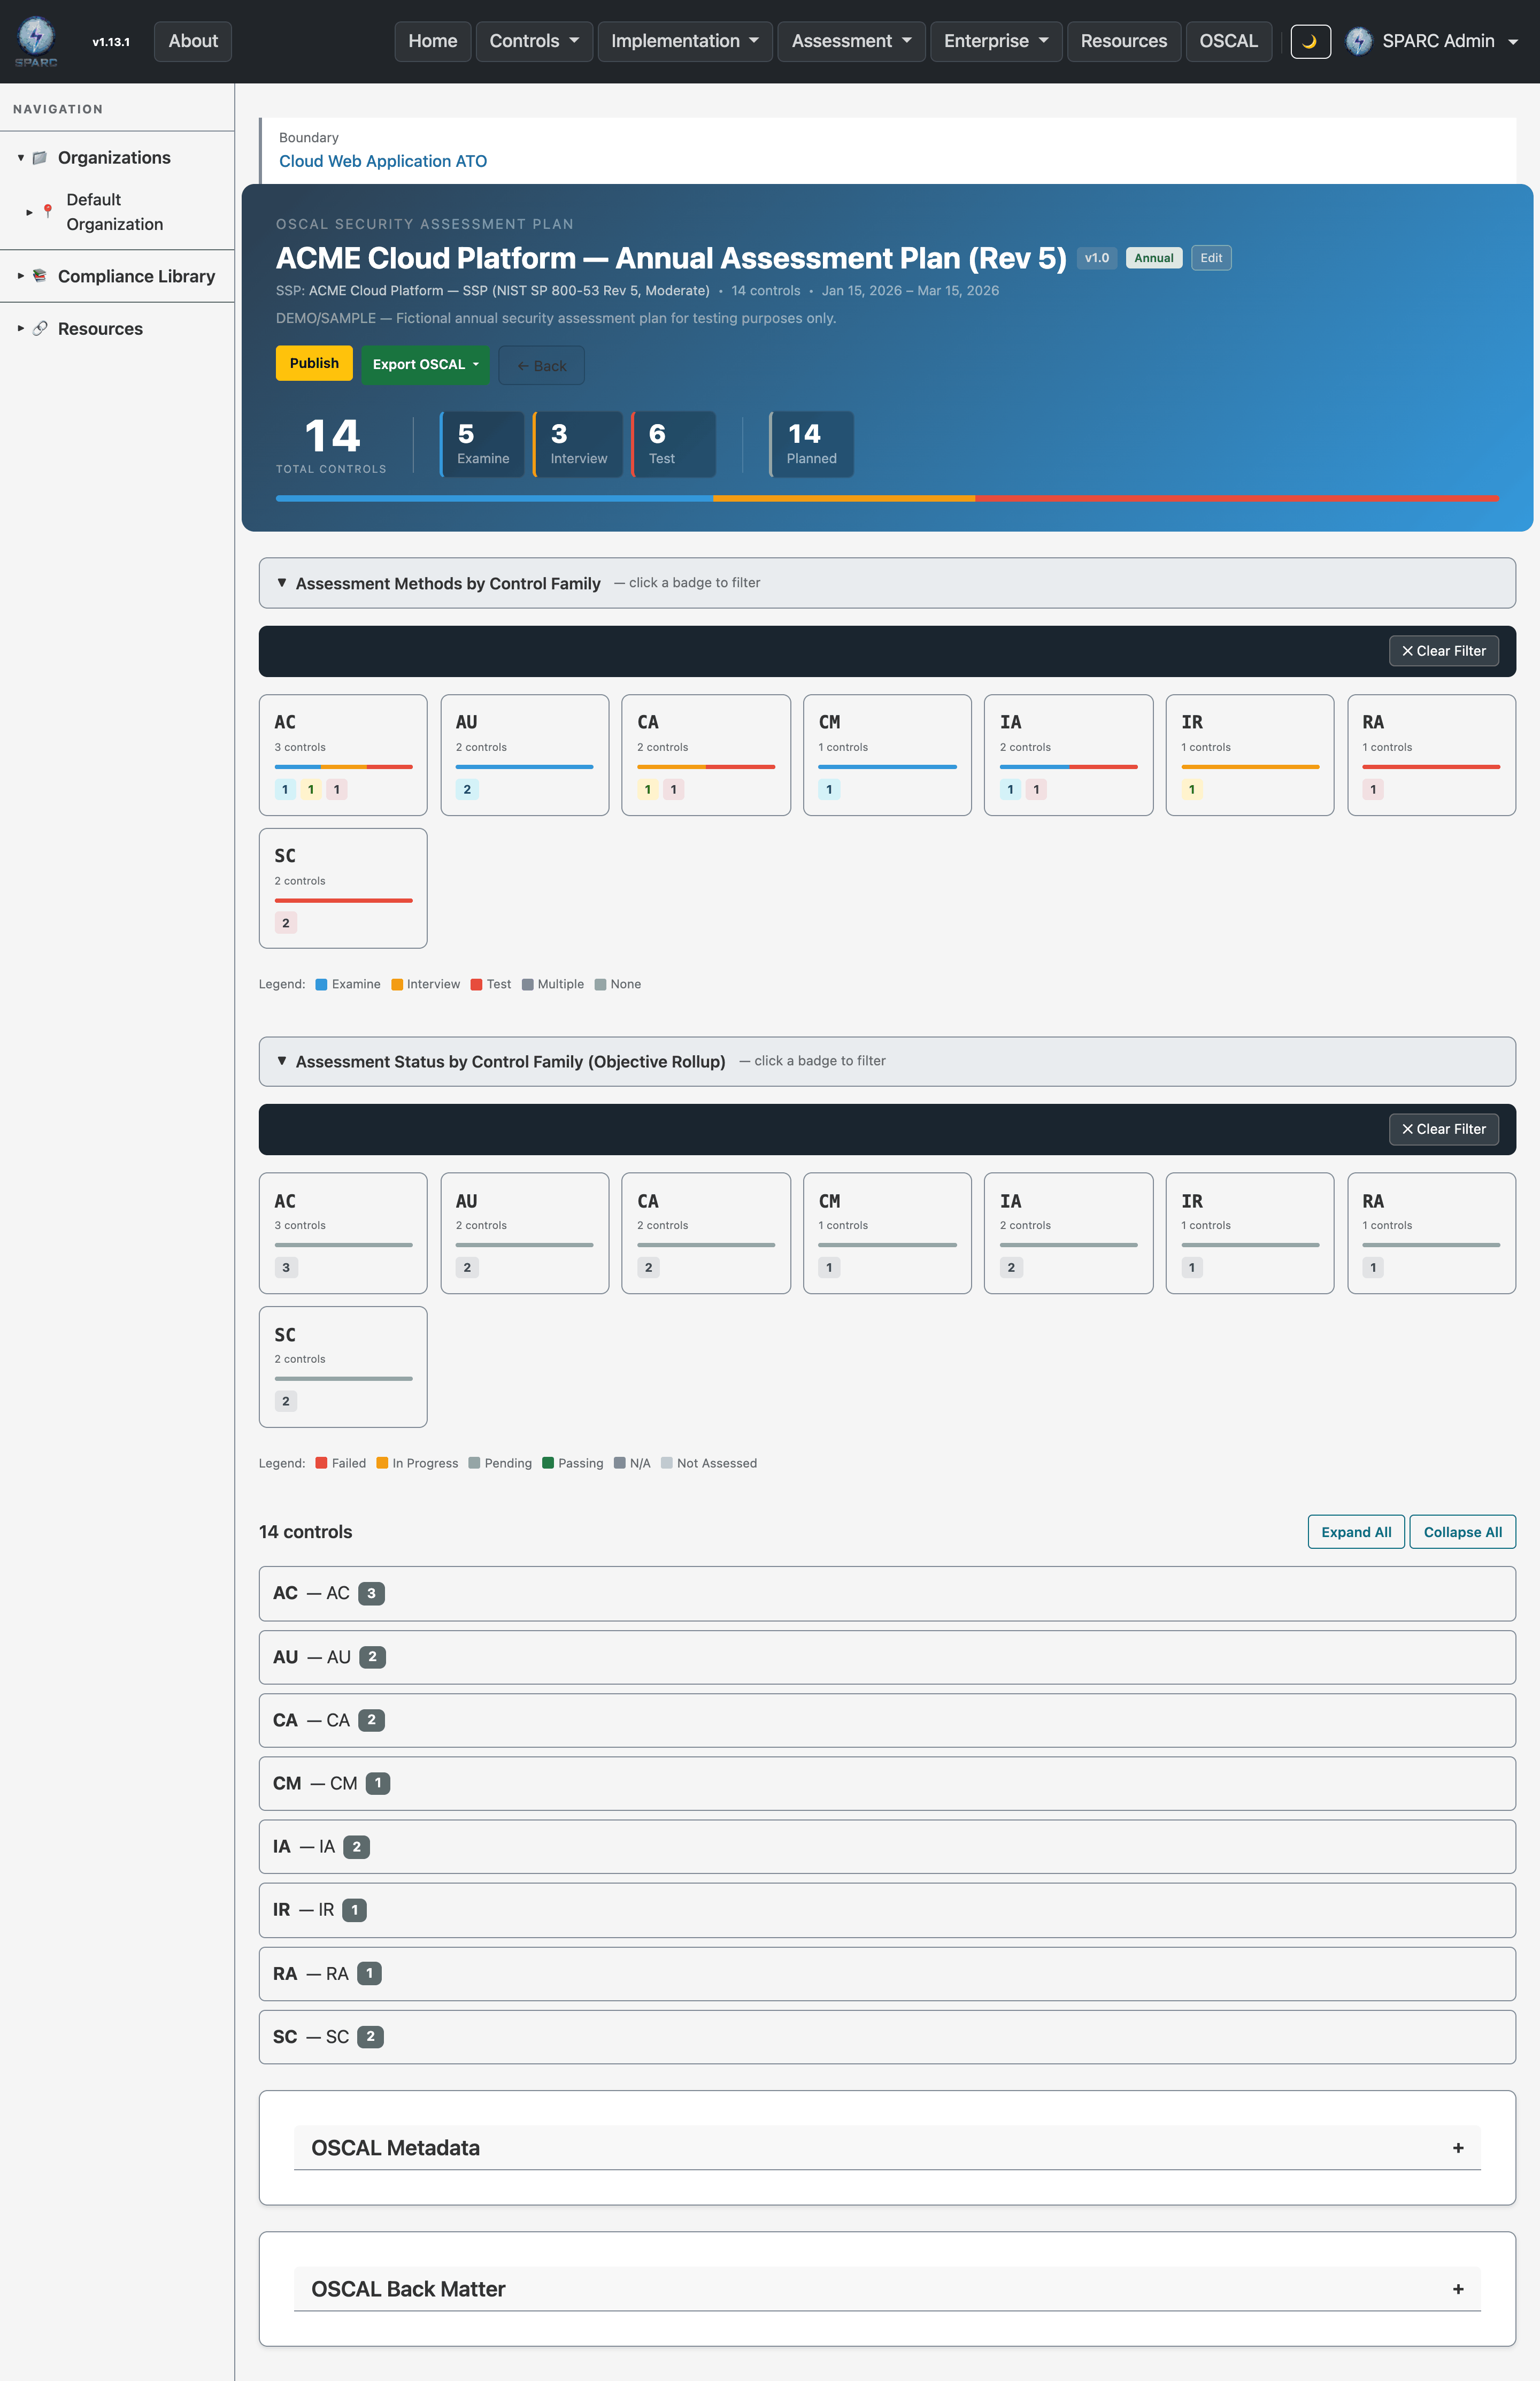Expand OSCAL Metadata plus icon
The image size is (1540, 2381).
tap(1458, 2148)
